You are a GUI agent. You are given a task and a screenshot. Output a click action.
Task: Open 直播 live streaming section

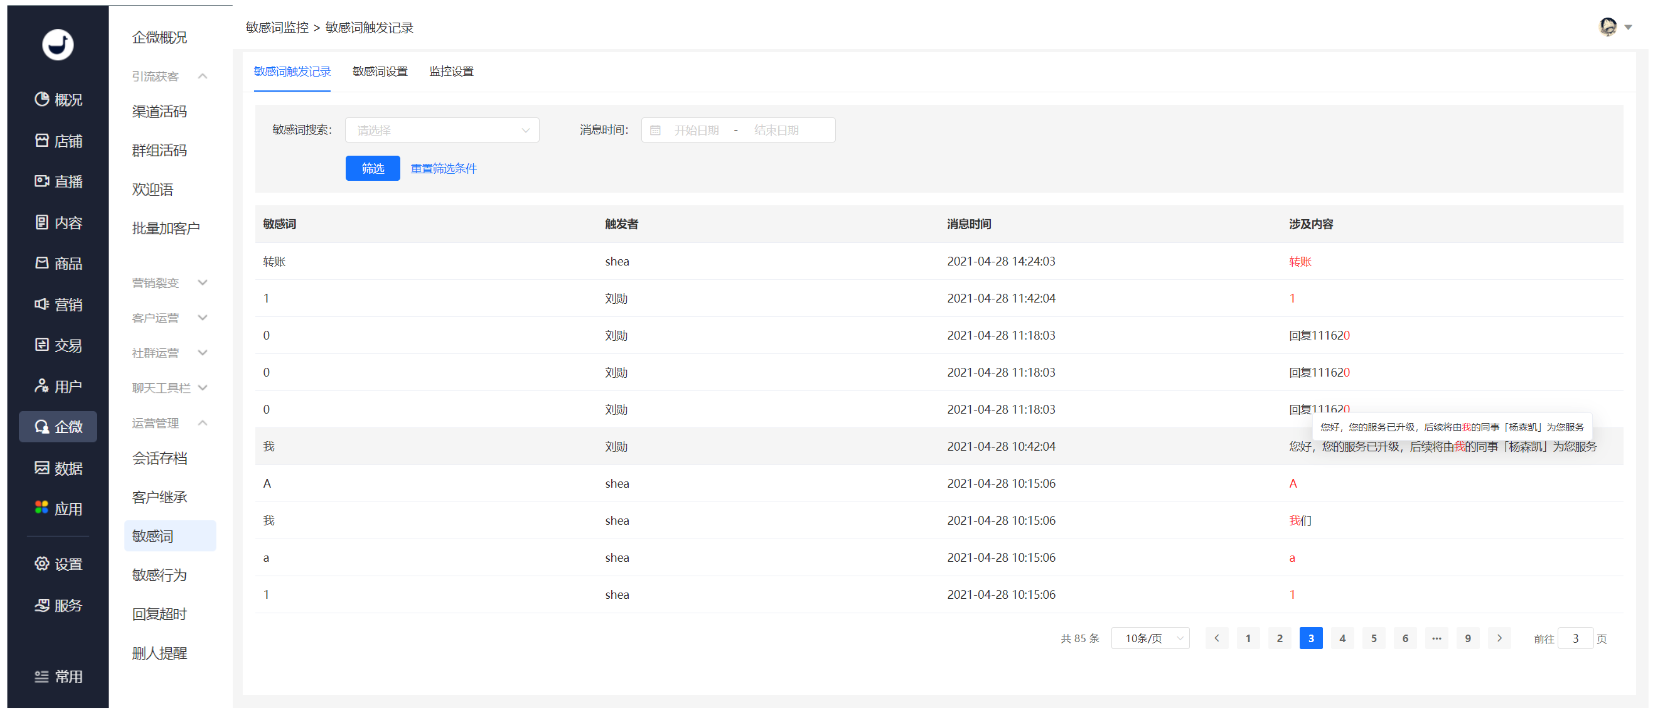(58, 182)
